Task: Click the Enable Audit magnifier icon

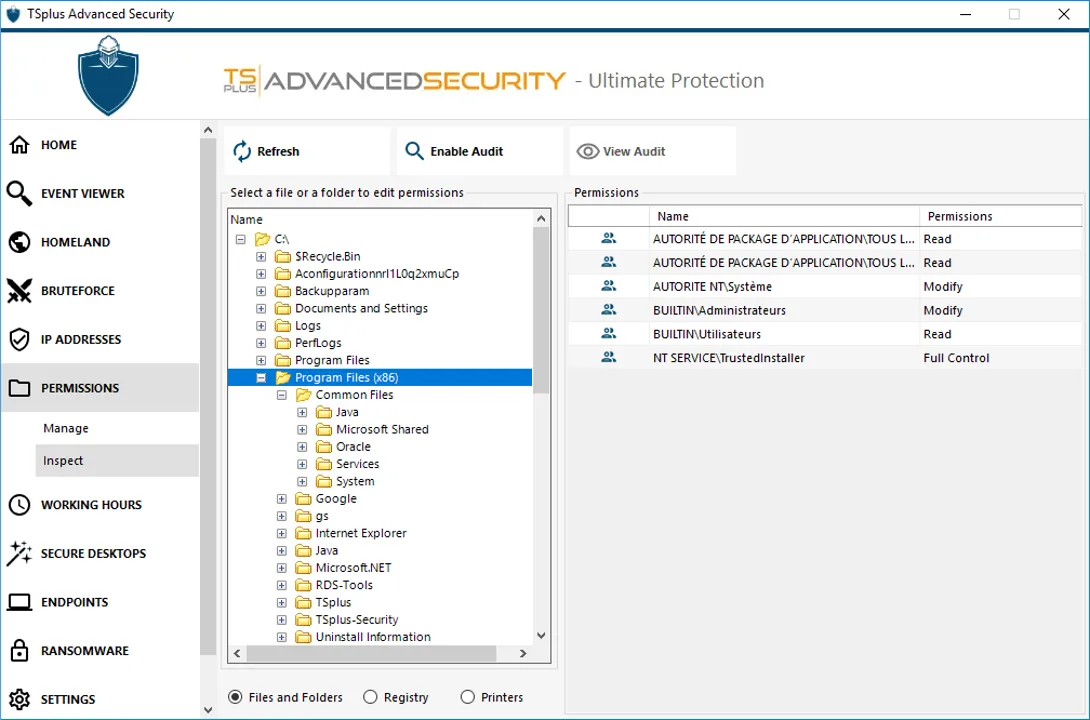Action: pyautogui.click(x=414, y=151)
